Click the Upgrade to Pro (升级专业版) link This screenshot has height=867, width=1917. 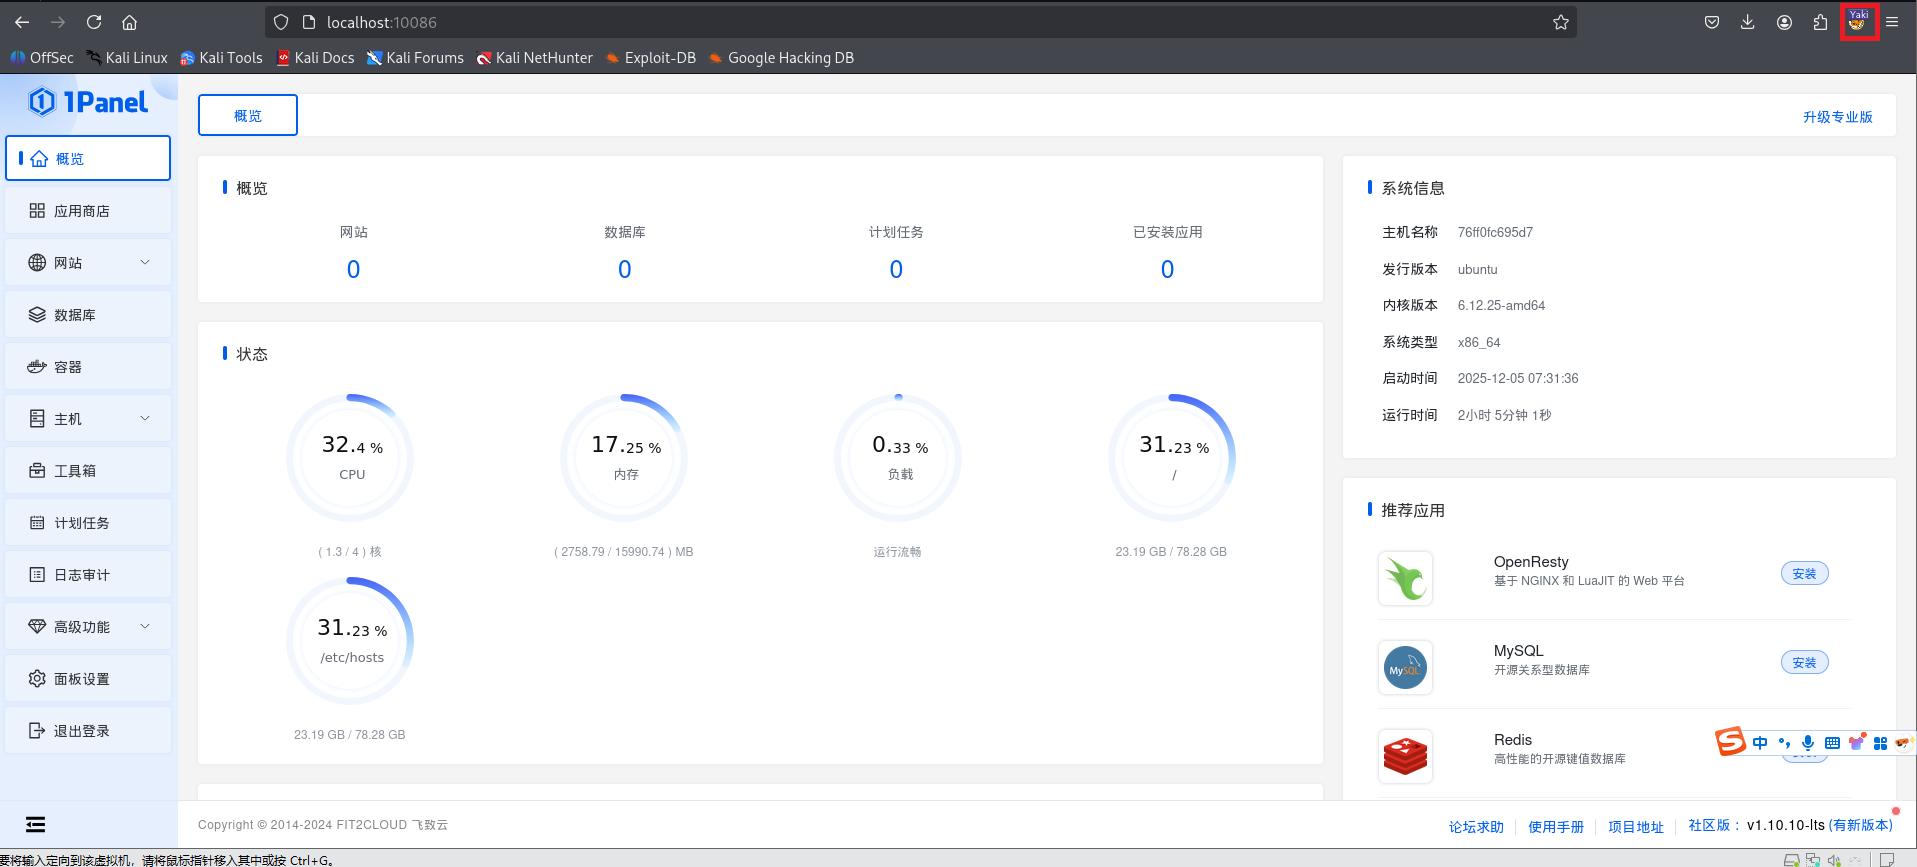1837,117
